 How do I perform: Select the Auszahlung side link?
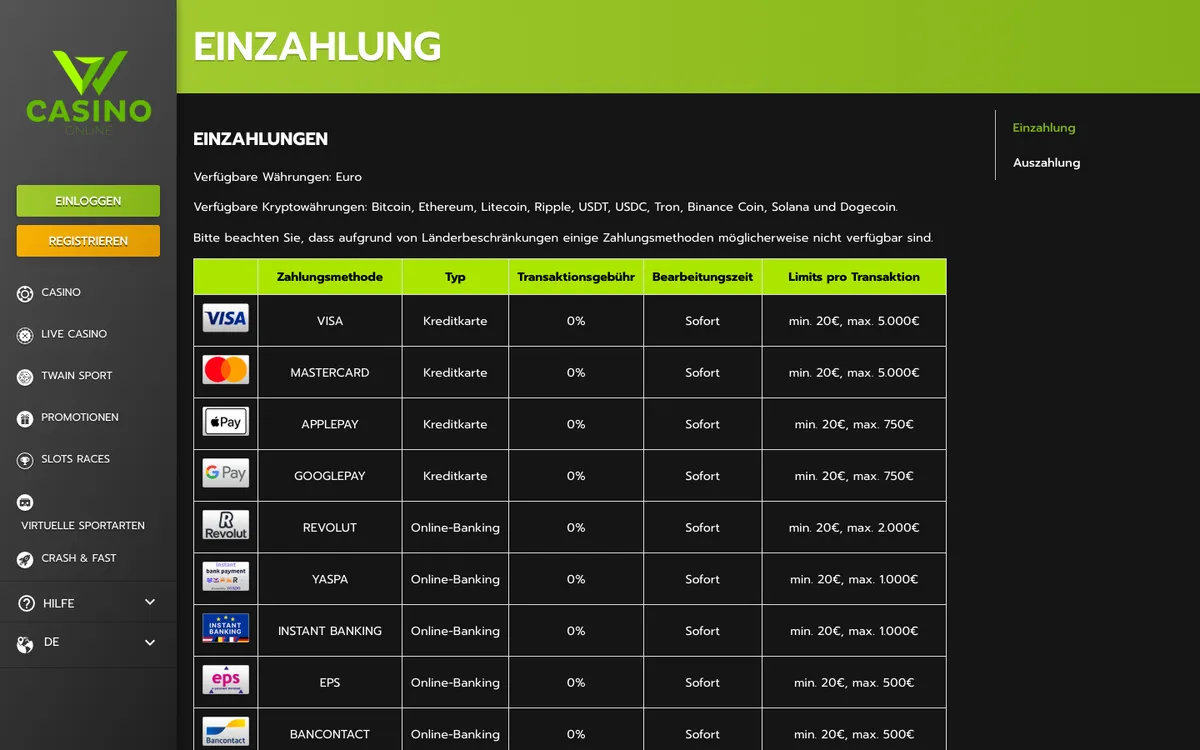click(x=1046, y=163)
